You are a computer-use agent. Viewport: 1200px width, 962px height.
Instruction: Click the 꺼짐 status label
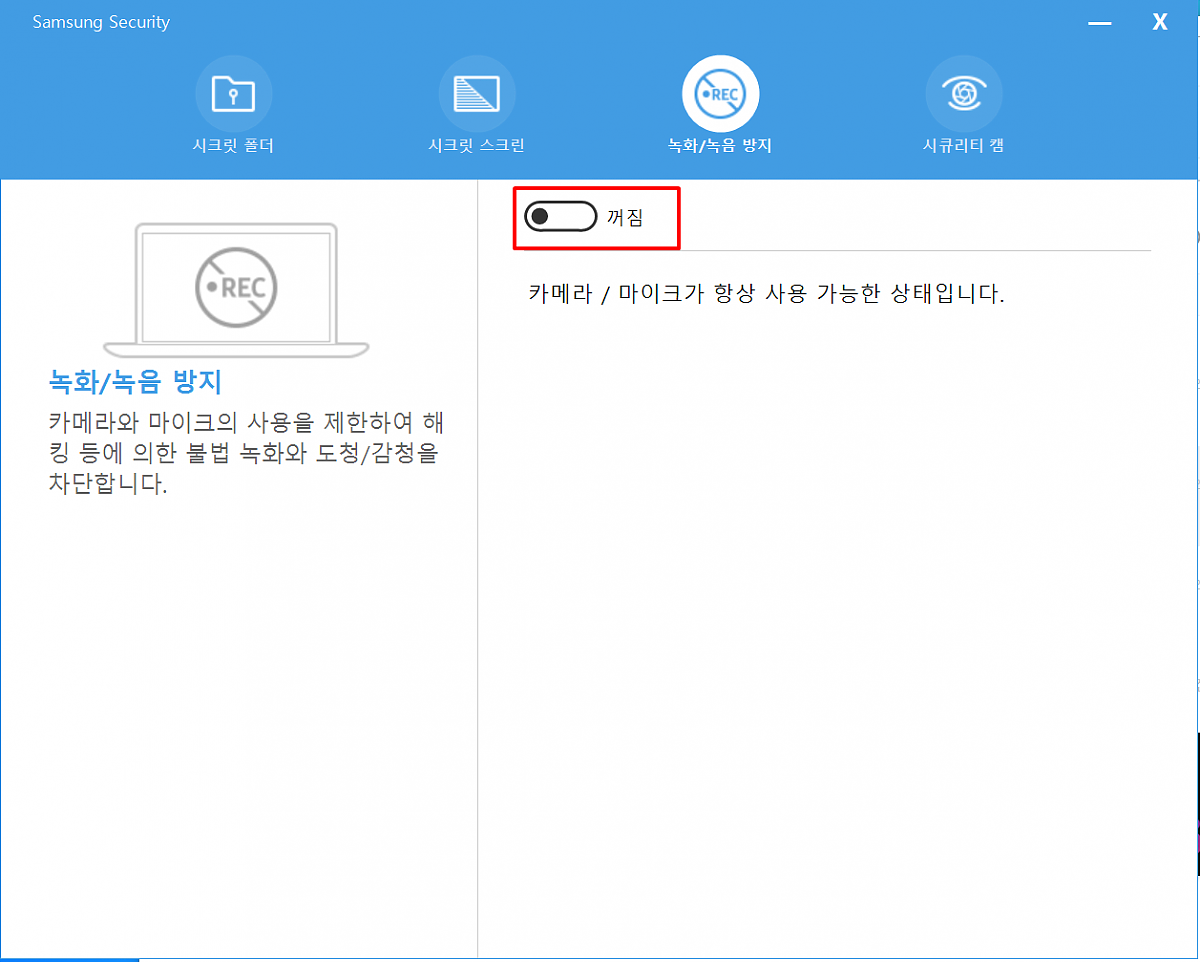pos(625,217)
